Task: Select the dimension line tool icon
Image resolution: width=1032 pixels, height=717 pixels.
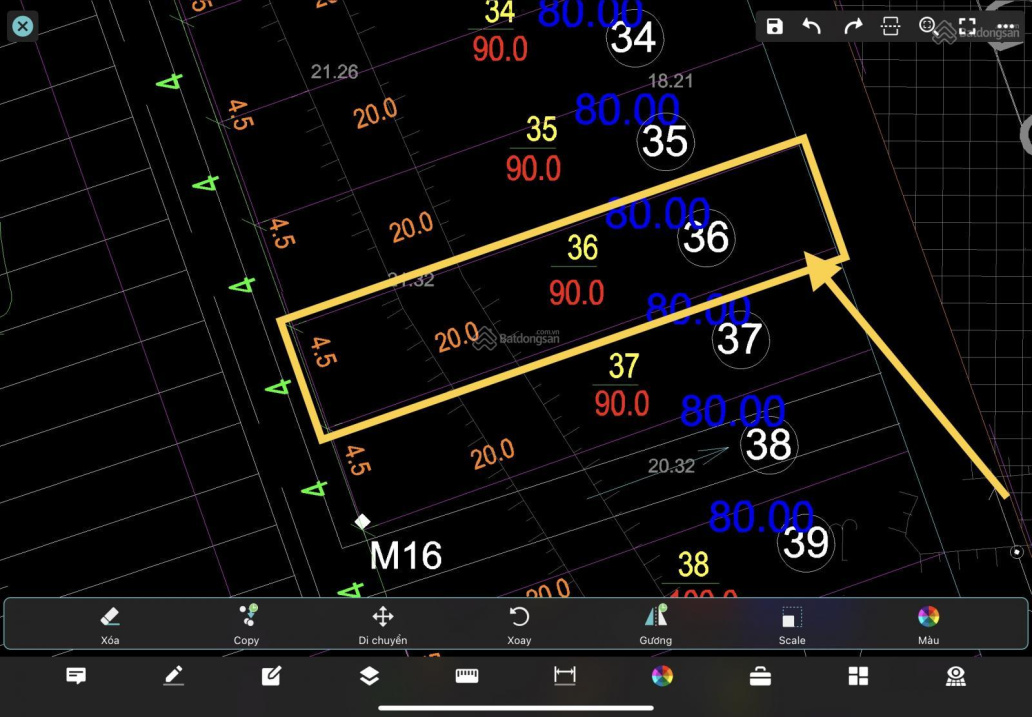Action: tap(565, 677)
